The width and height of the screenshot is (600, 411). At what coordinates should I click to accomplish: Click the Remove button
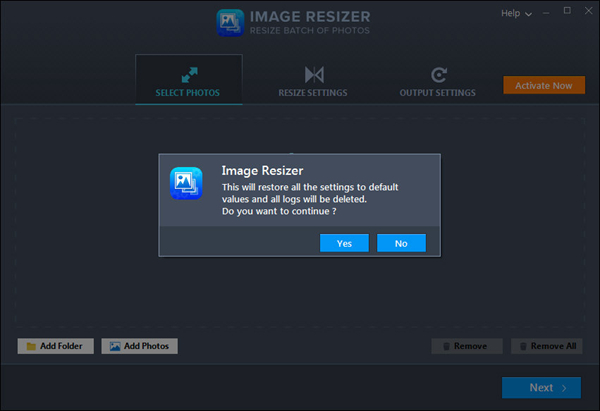tap(467, 346)
